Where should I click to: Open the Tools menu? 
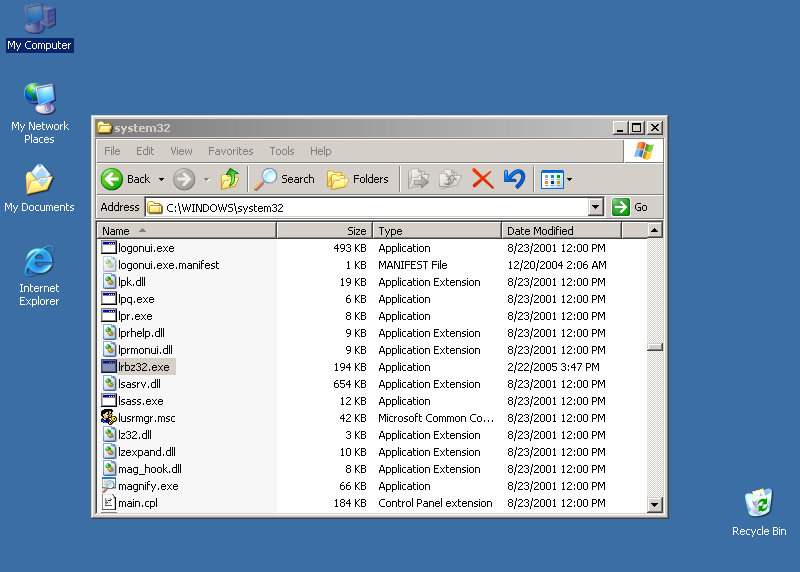click(282, 151)
